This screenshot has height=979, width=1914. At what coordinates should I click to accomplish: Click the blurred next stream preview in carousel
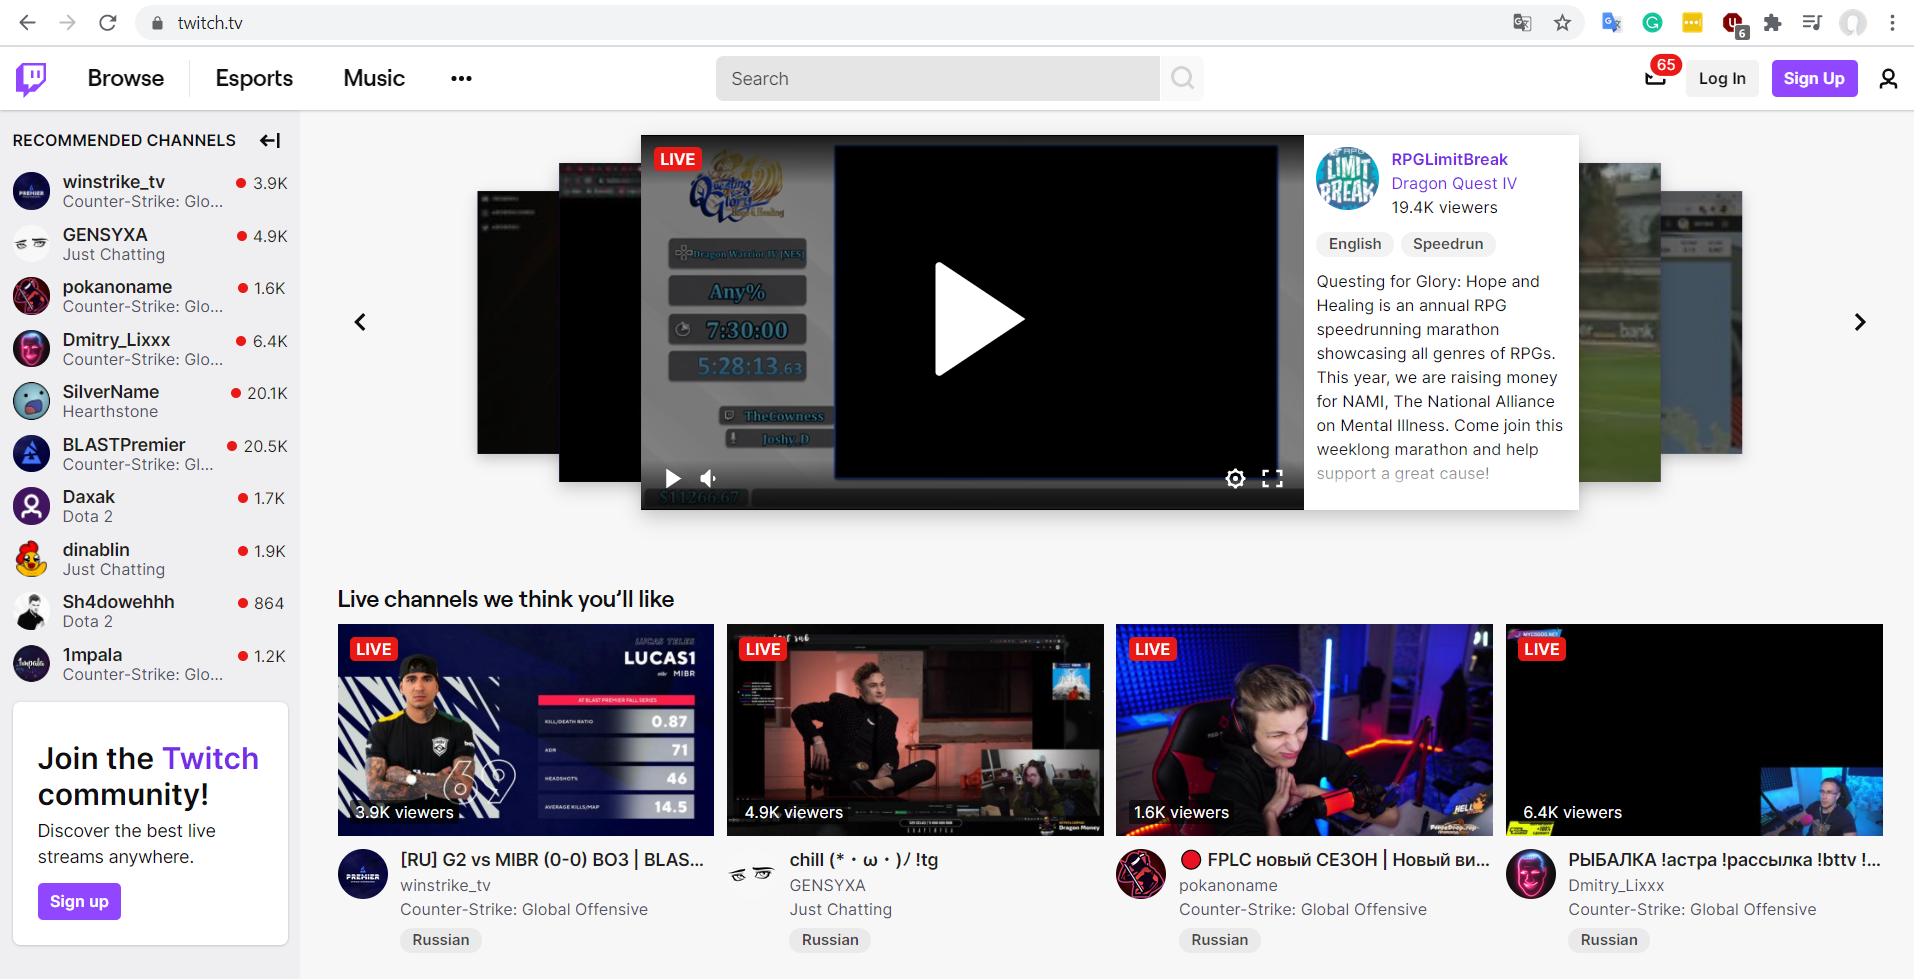click(x=1620, y=322)
